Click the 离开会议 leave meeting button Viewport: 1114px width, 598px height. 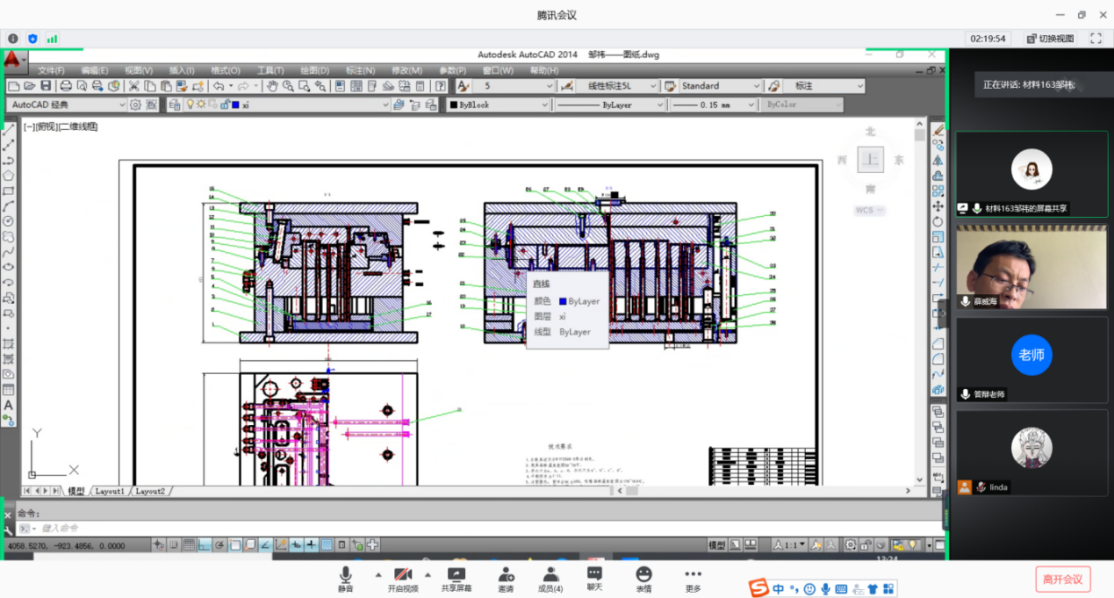[x=1062, y=579]
